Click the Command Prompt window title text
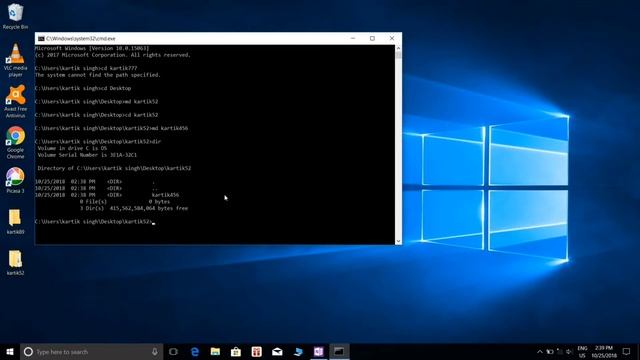The height and width of the screenshot is (360, 640). (x=80, y=38)
